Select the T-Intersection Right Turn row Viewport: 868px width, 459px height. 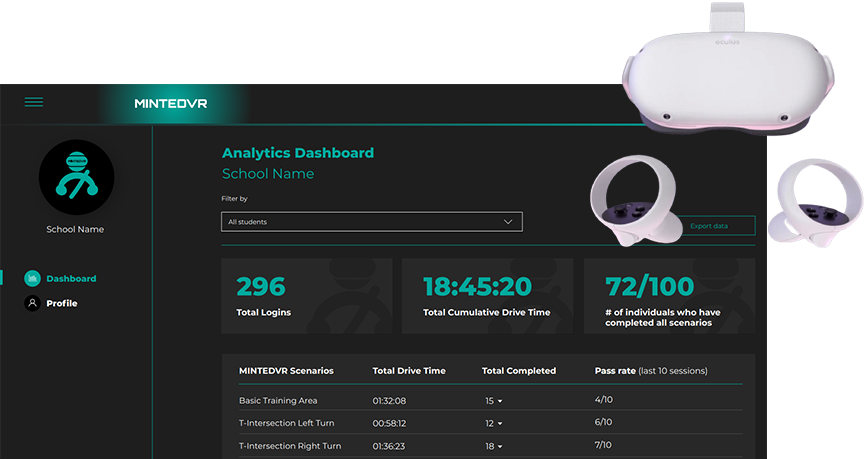(490, 446)
